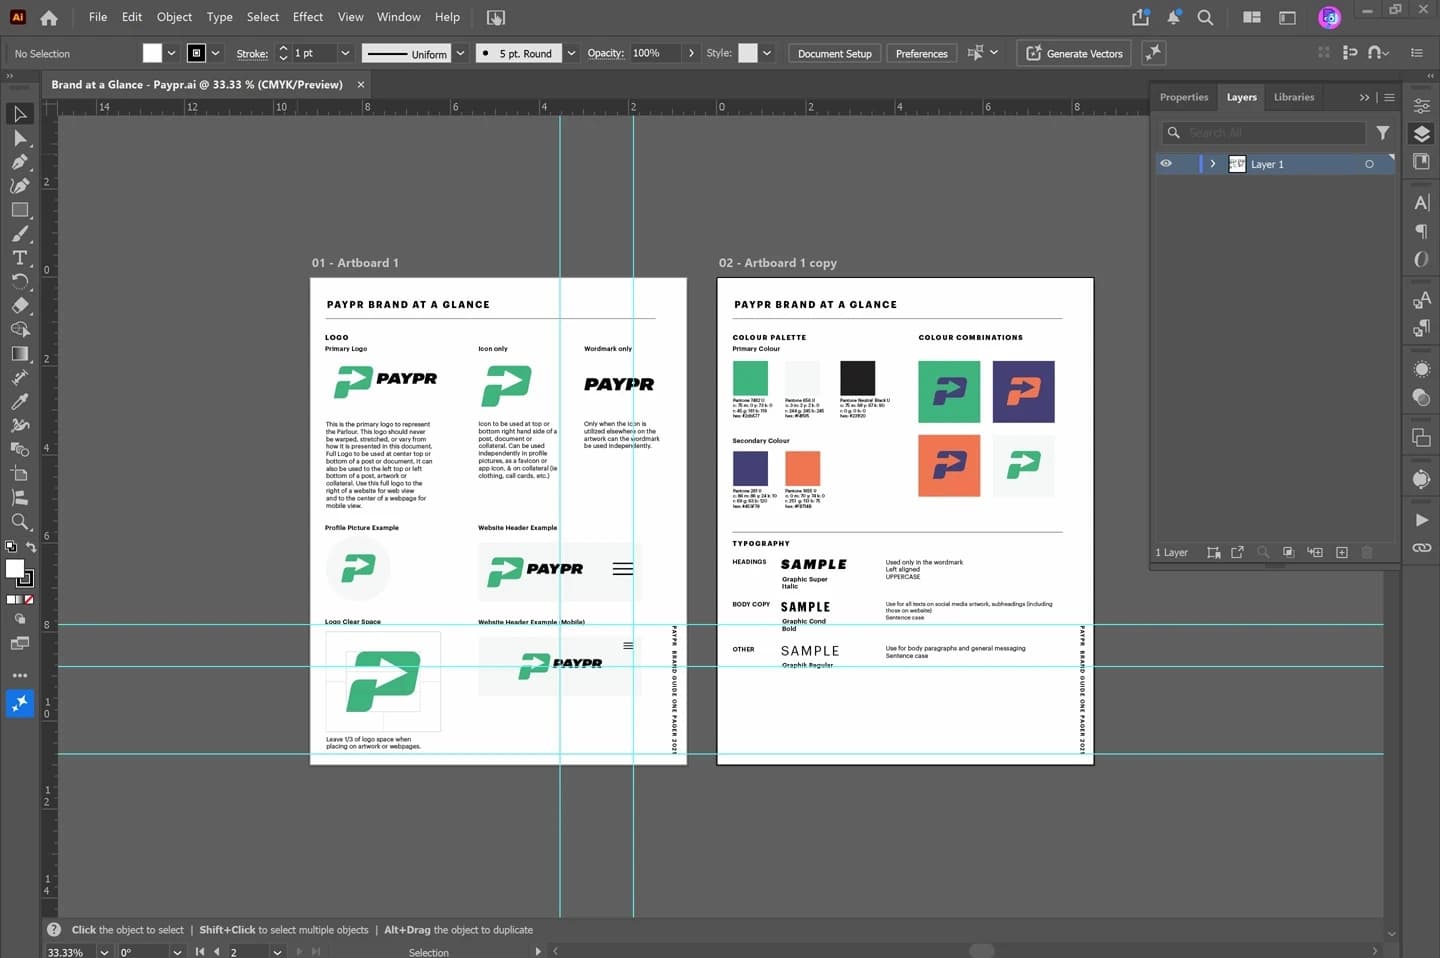Swap fill and stroke colors
Viewport: 1440px width, 958px height.
[x=31, y=547]
